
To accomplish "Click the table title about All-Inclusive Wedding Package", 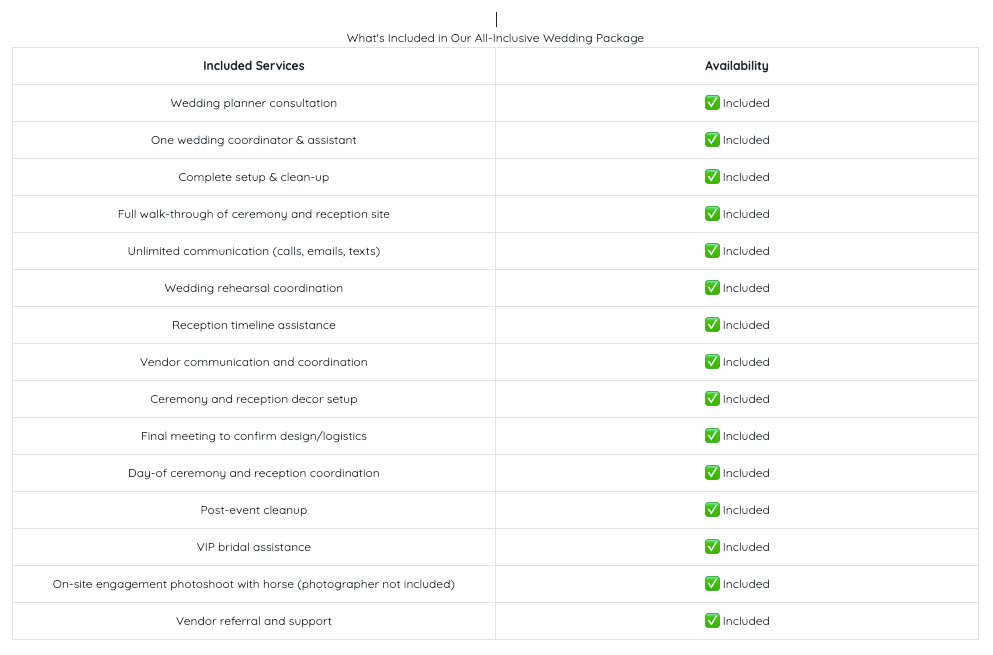I will (495, 38).
